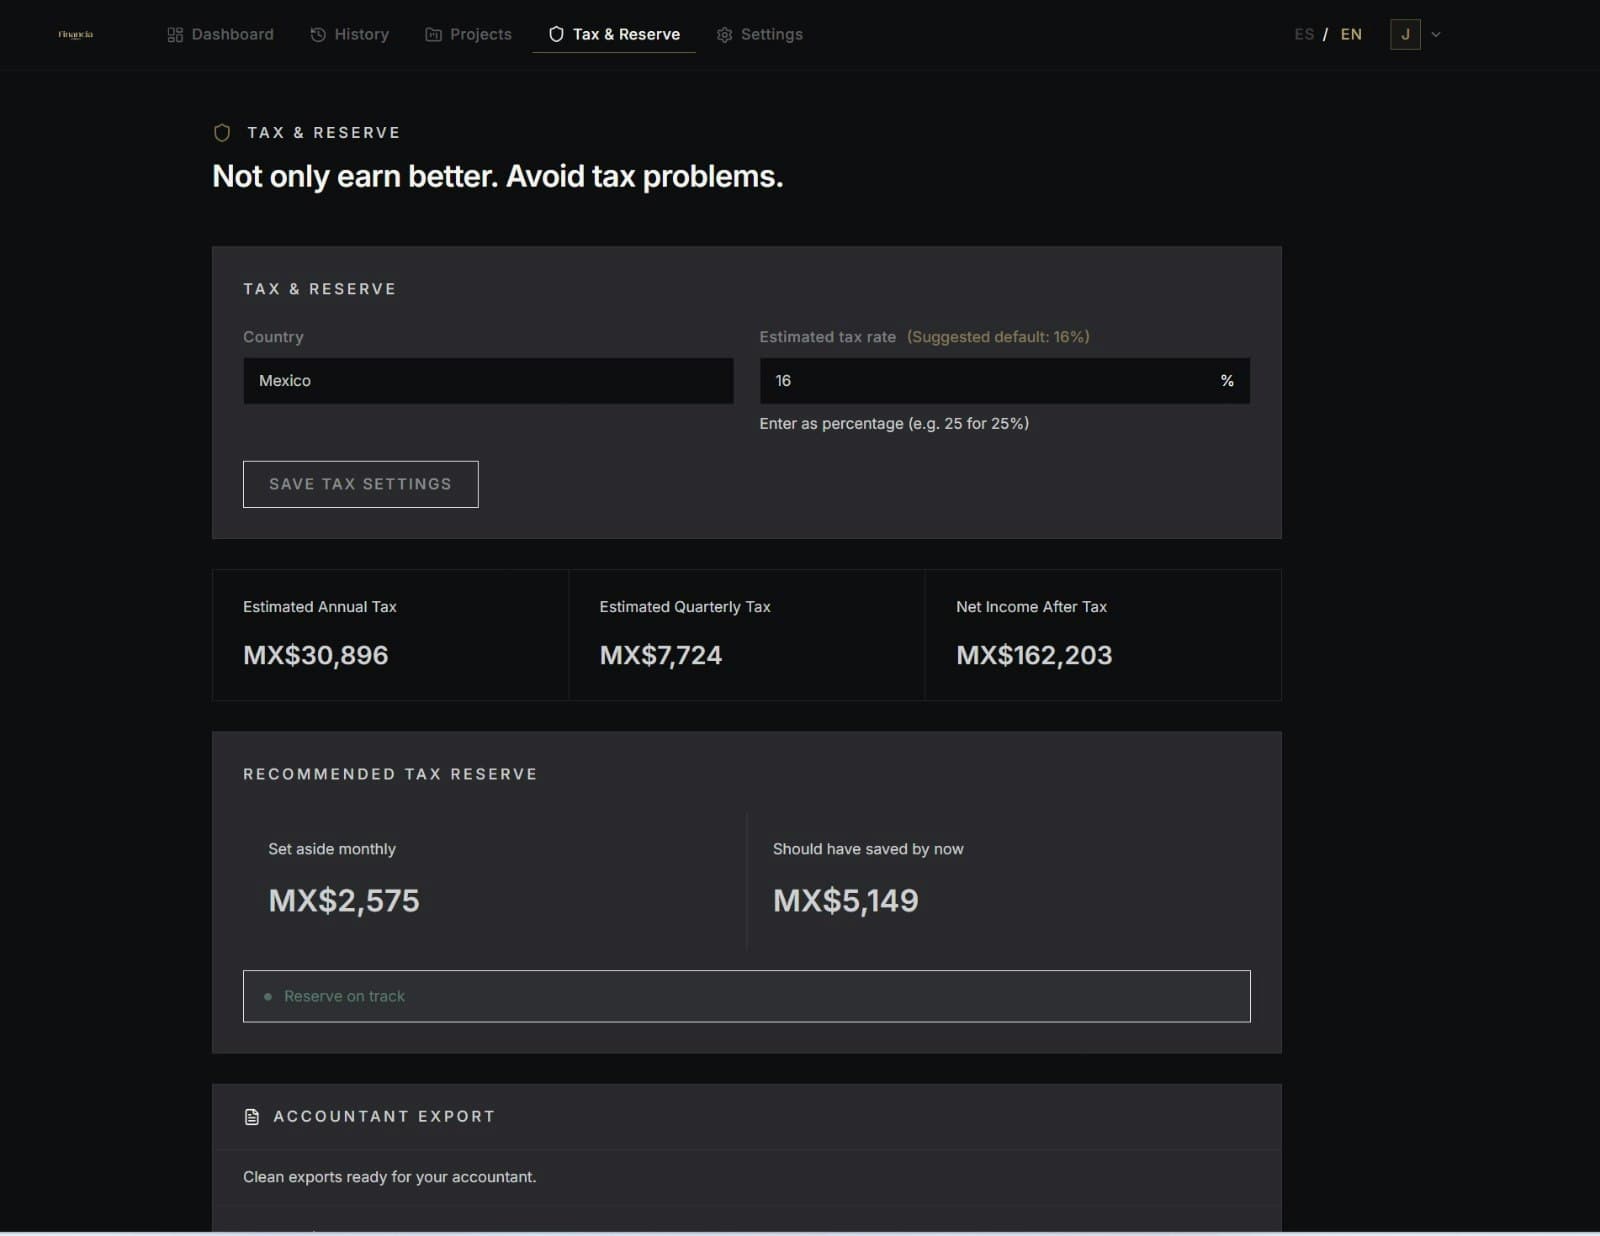Click the shield icon beside TAX & RESERVE heading

tap(221, 131)
